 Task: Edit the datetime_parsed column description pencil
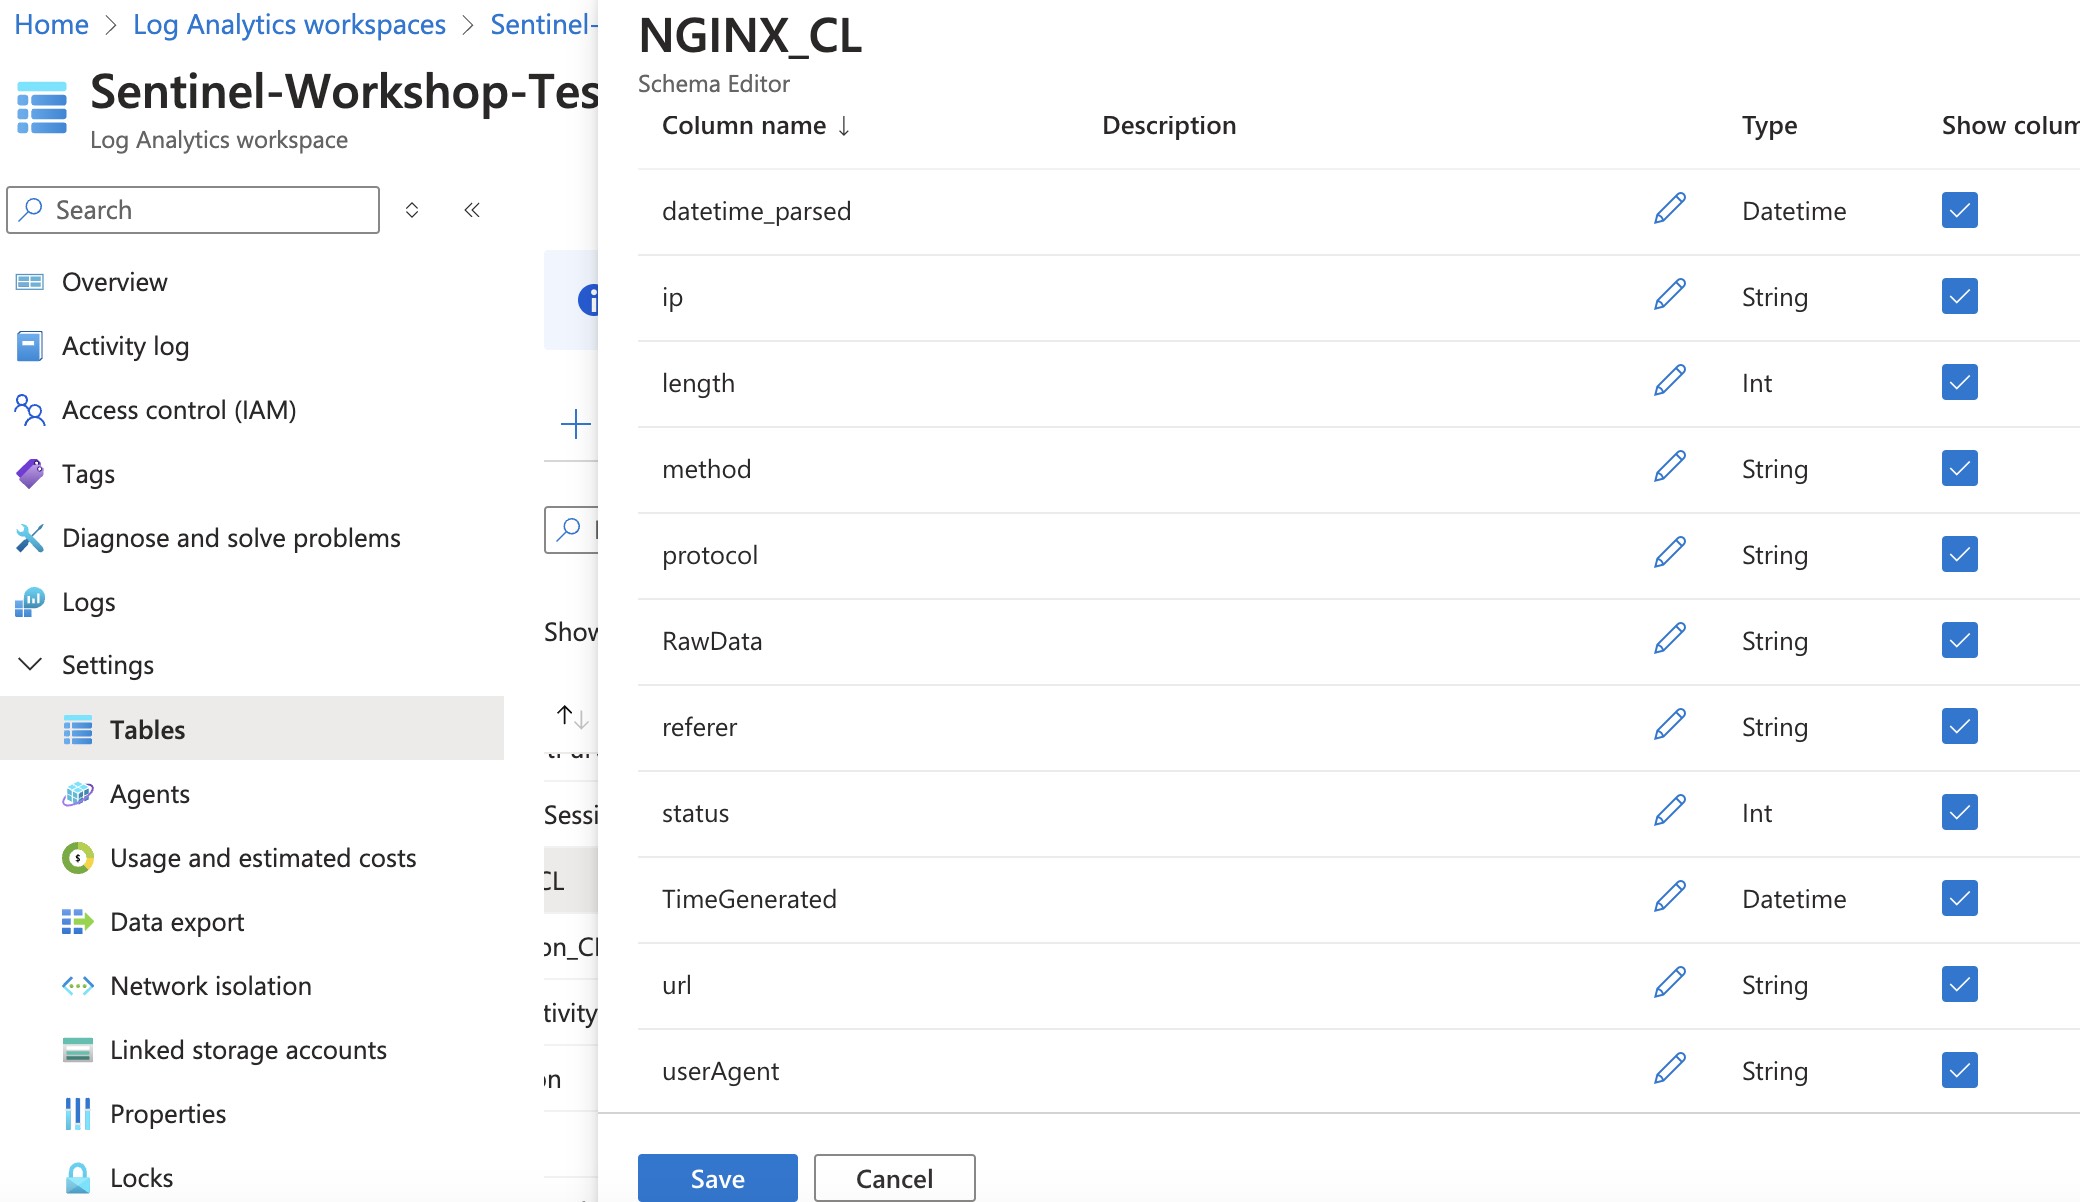[x=1669, y=210]
